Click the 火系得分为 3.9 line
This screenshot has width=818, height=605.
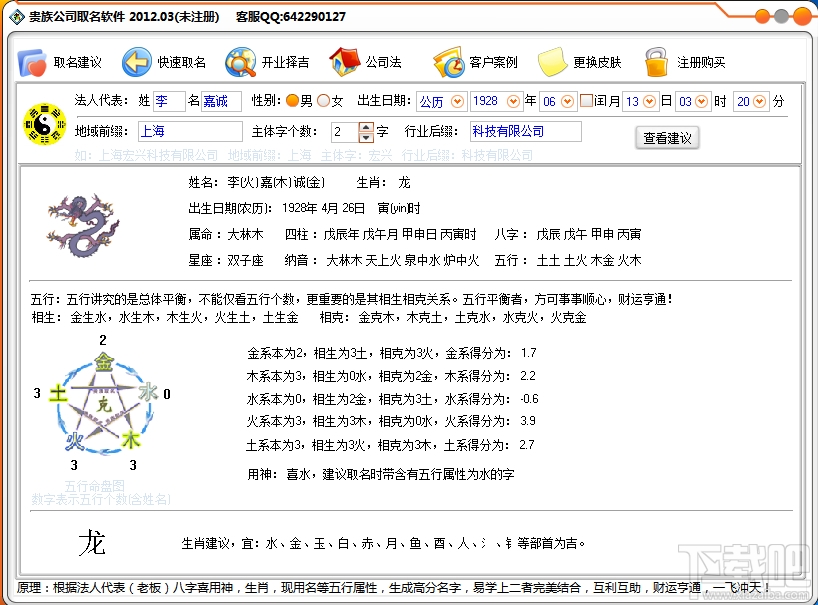(x=391, y=421)
